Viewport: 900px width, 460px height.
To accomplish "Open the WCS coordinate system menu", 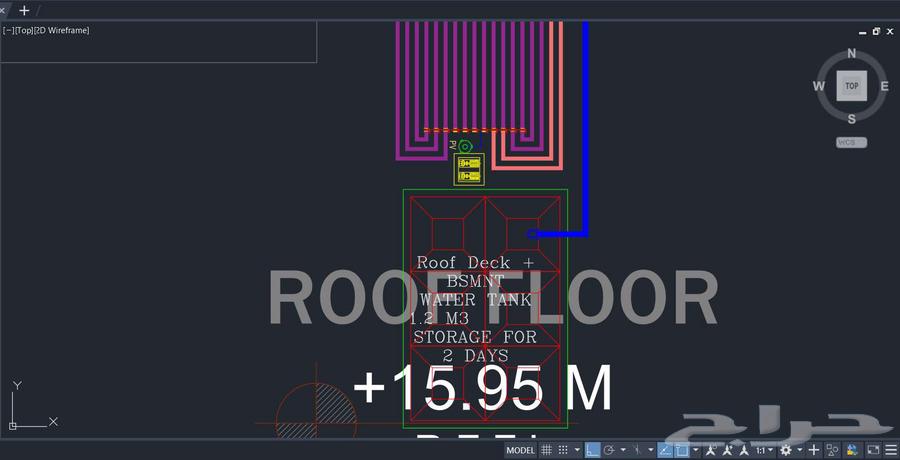I will tap(851, 142).
